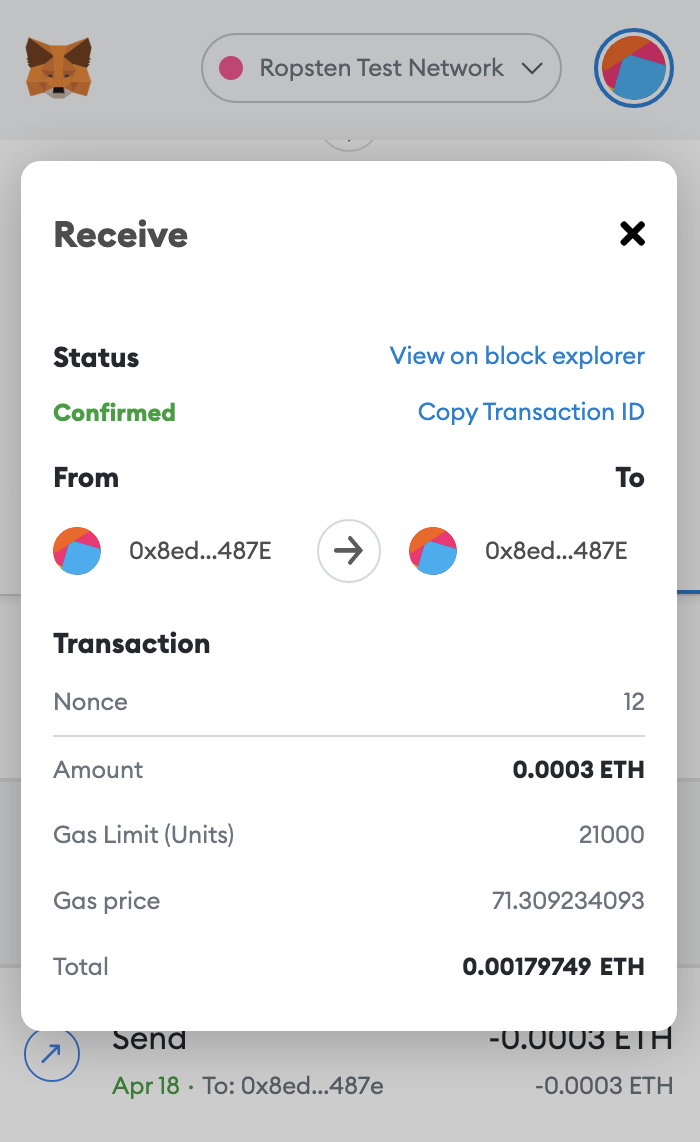Screen dimensions: 700x1142
Task: Select the From account avatar
Action: 77,551
